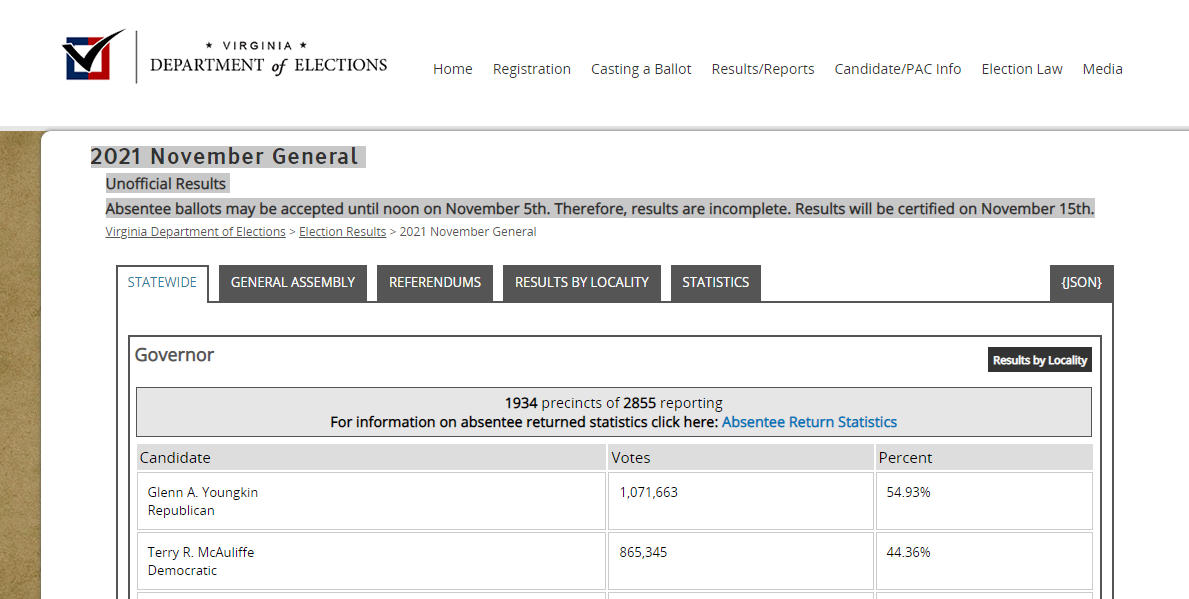
Task: Click the Votes column header
Action: click(x=741, y=457)
